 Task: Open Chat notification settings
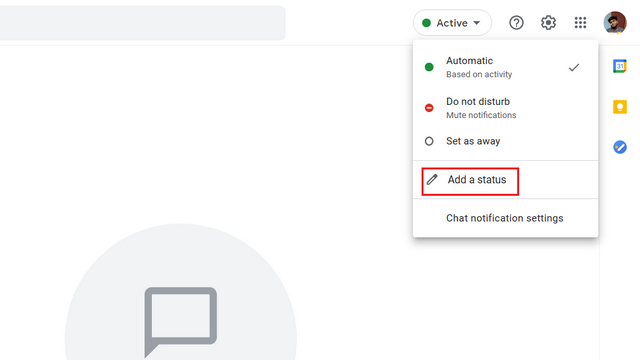pyautogui.click(x=505, y=218)
